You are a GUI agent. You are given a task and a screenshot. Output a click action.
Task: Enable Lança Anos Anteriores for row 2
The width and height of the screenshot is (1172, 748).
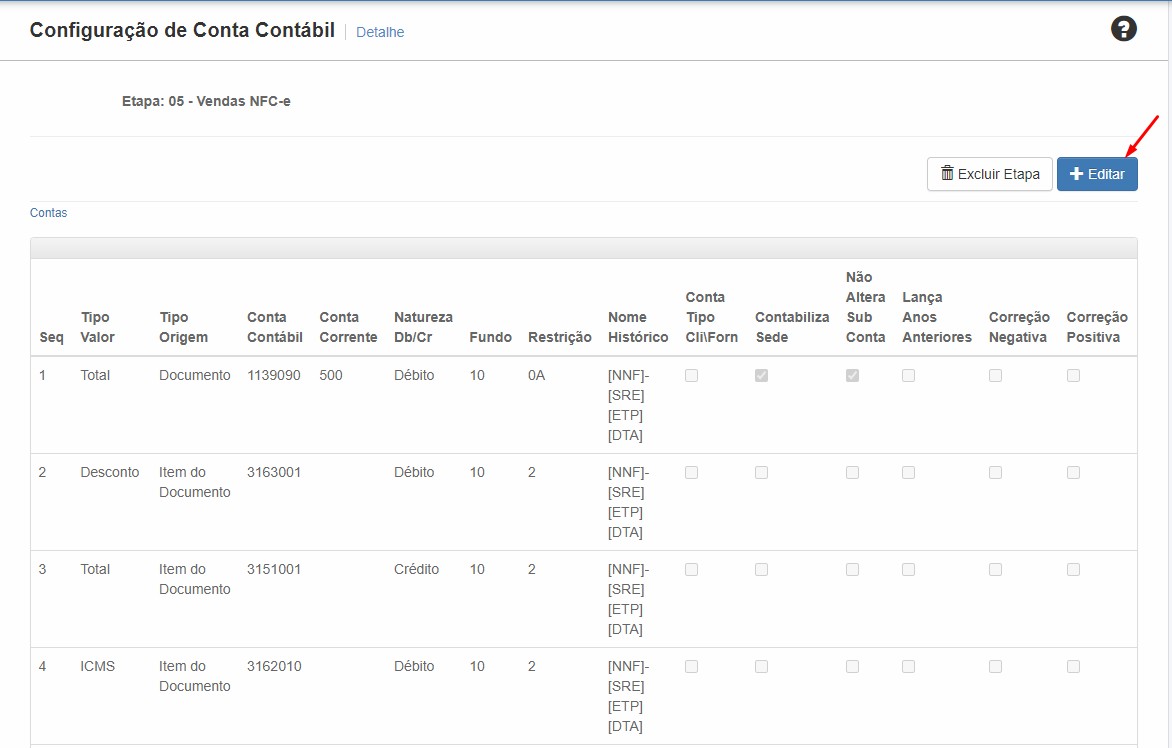click(x=908, y=473)
